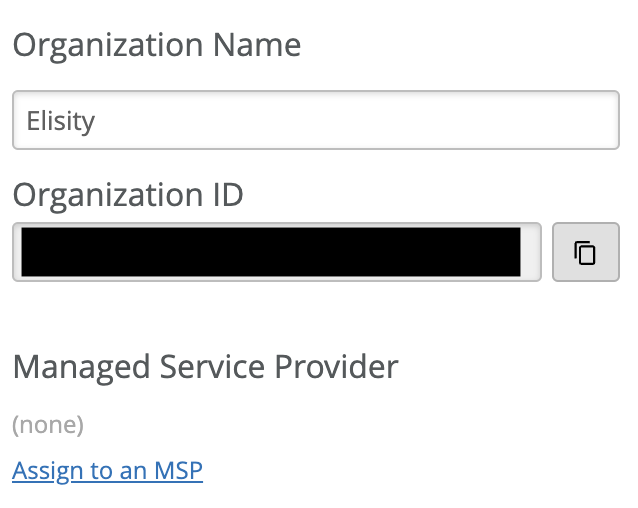638x508 pixels.
Task: Click the copy Organization ID icon
Action: point(585,252)
